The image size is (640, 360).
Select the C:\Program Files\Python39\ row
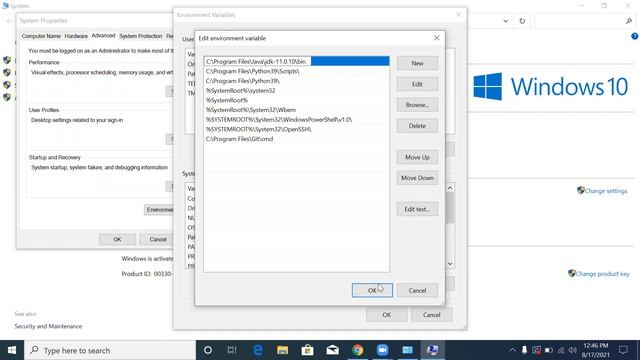point(296,81)
